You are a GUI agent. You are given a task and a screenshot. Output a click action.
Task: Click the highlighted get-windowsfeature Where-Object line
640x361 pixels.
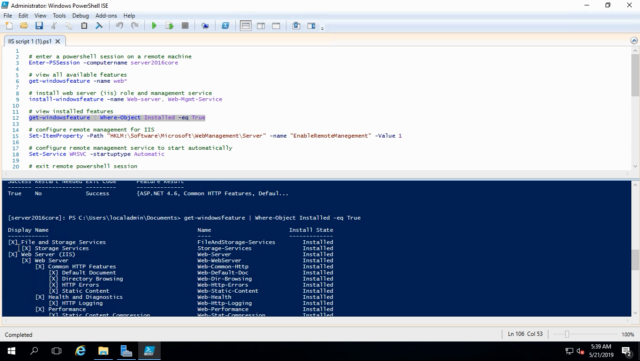click(x=117, y=118)
